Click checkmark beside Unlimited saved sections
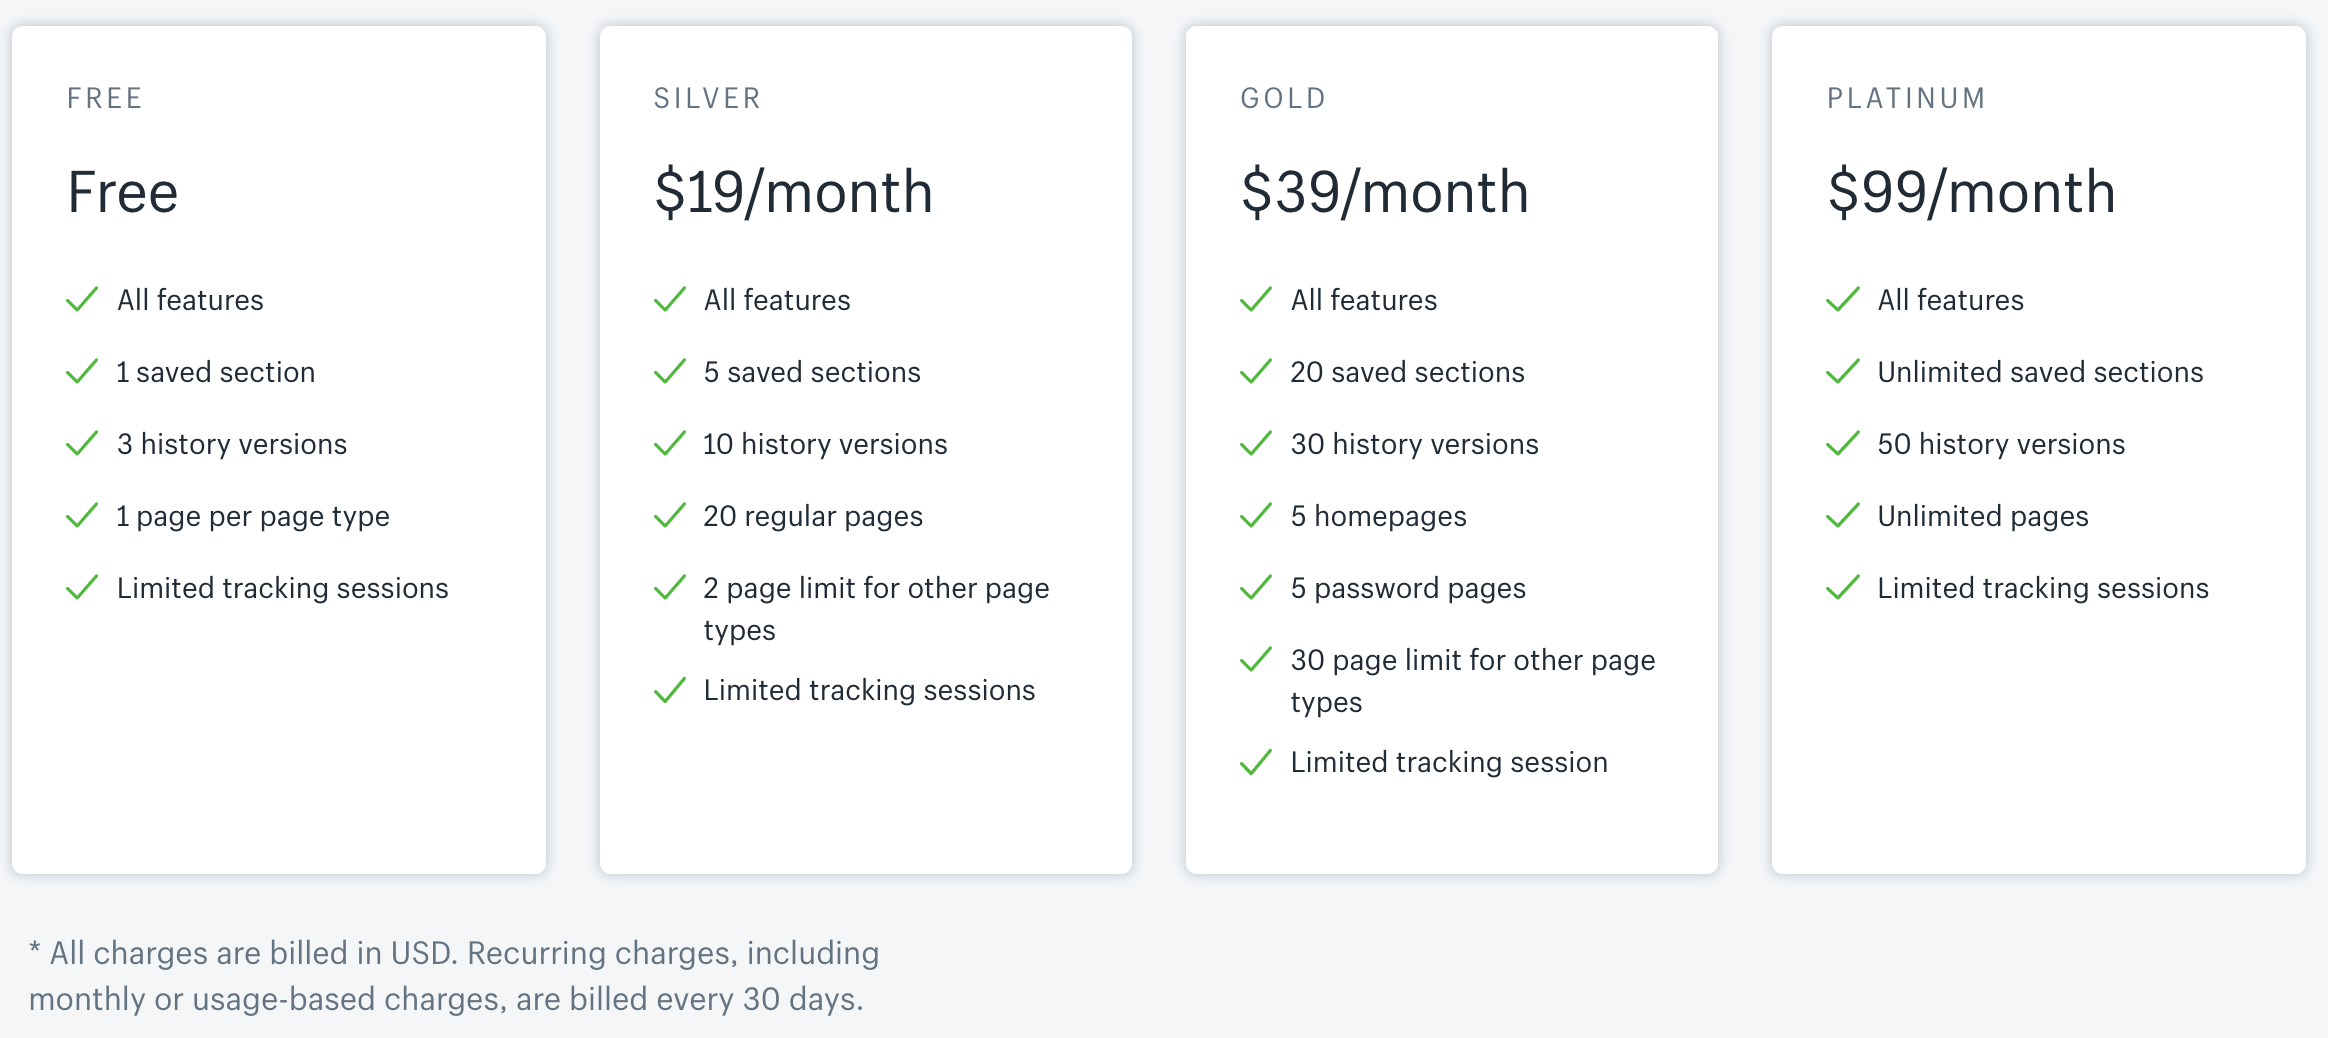Image resolution: width=2328 pixels, height=1038 pixels. coord(1843,371)
